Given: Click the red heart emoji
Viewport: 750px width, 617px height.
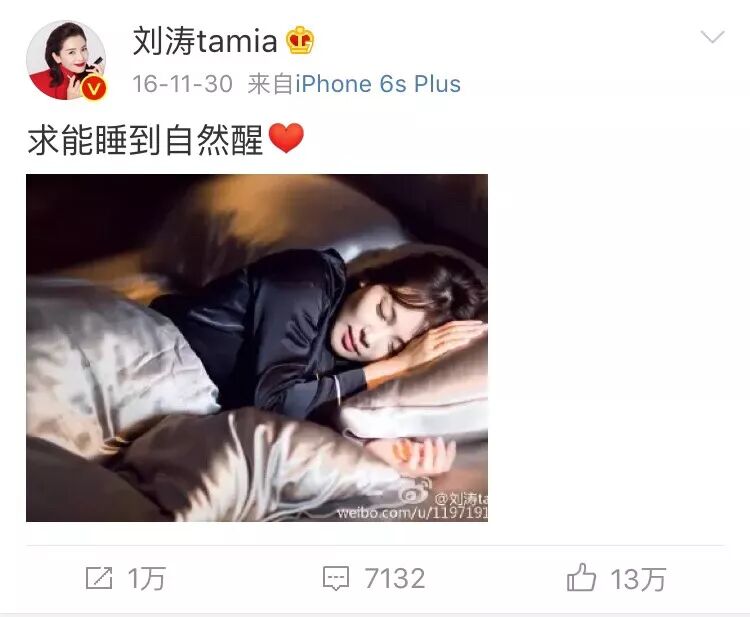Looking at the screenshot, I should click(x=286, y=138).
